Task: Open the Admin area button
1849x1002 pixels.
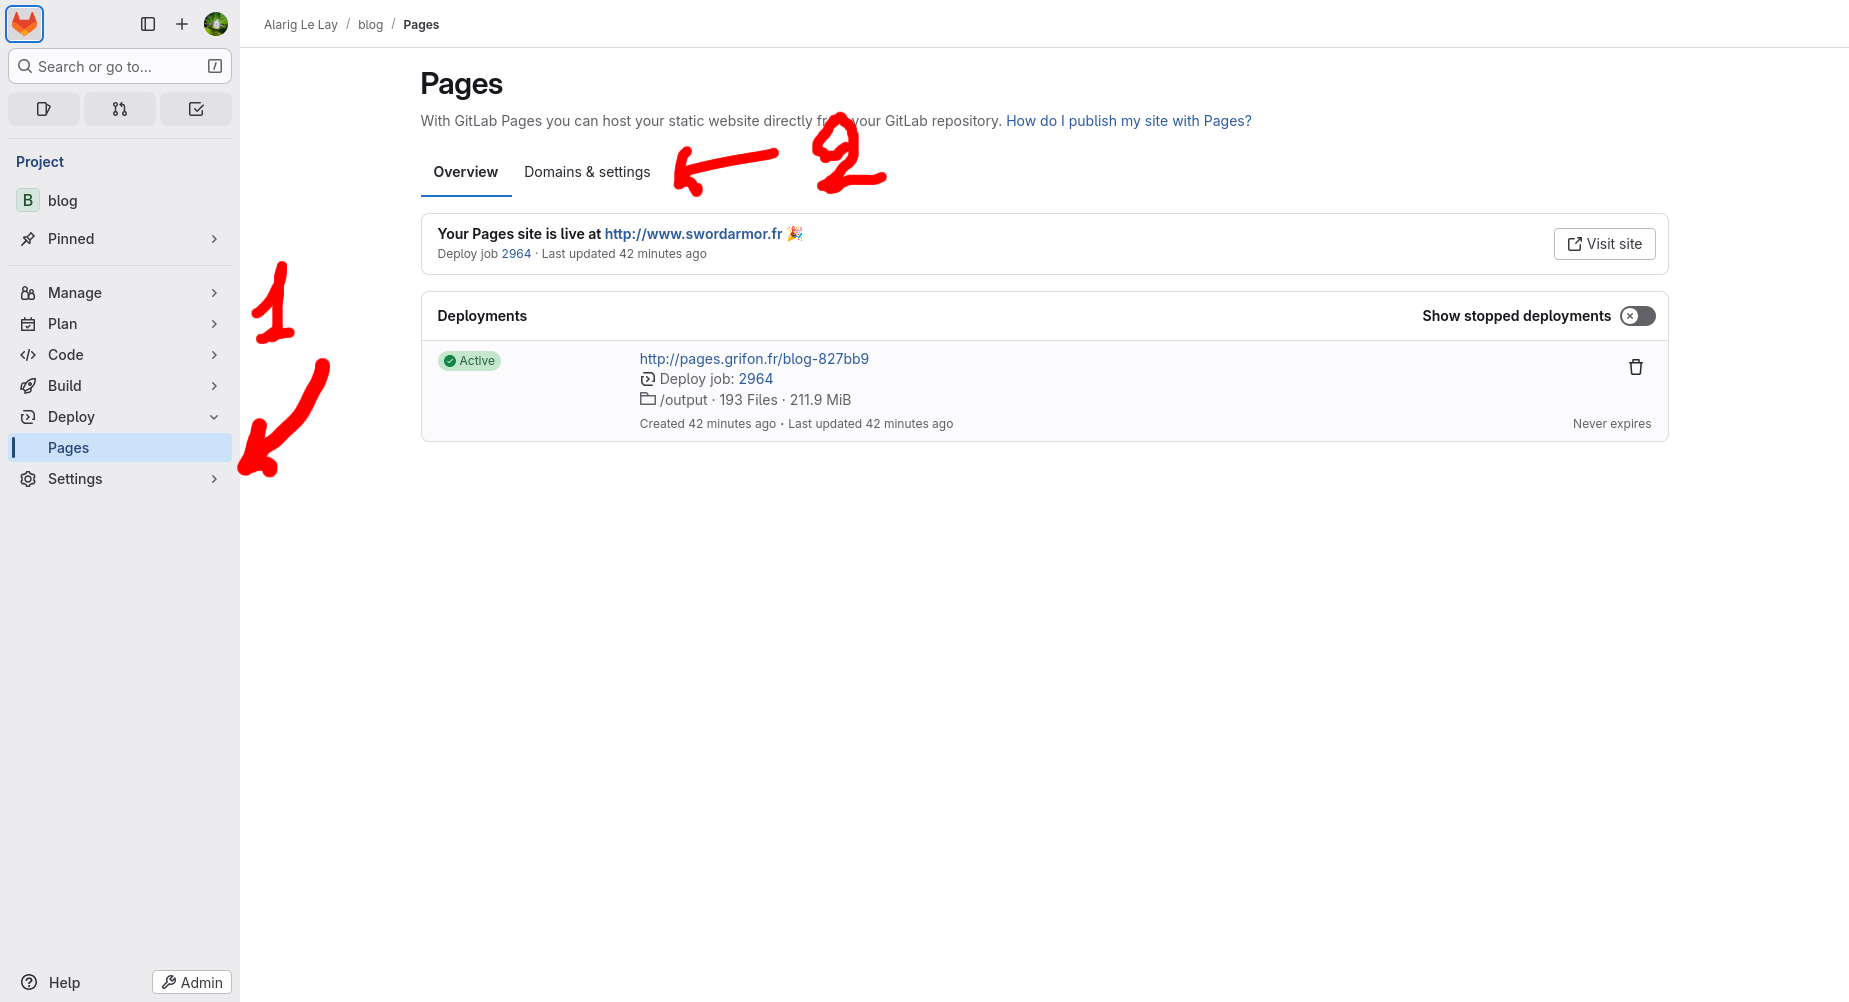Action: pos(192,982)
